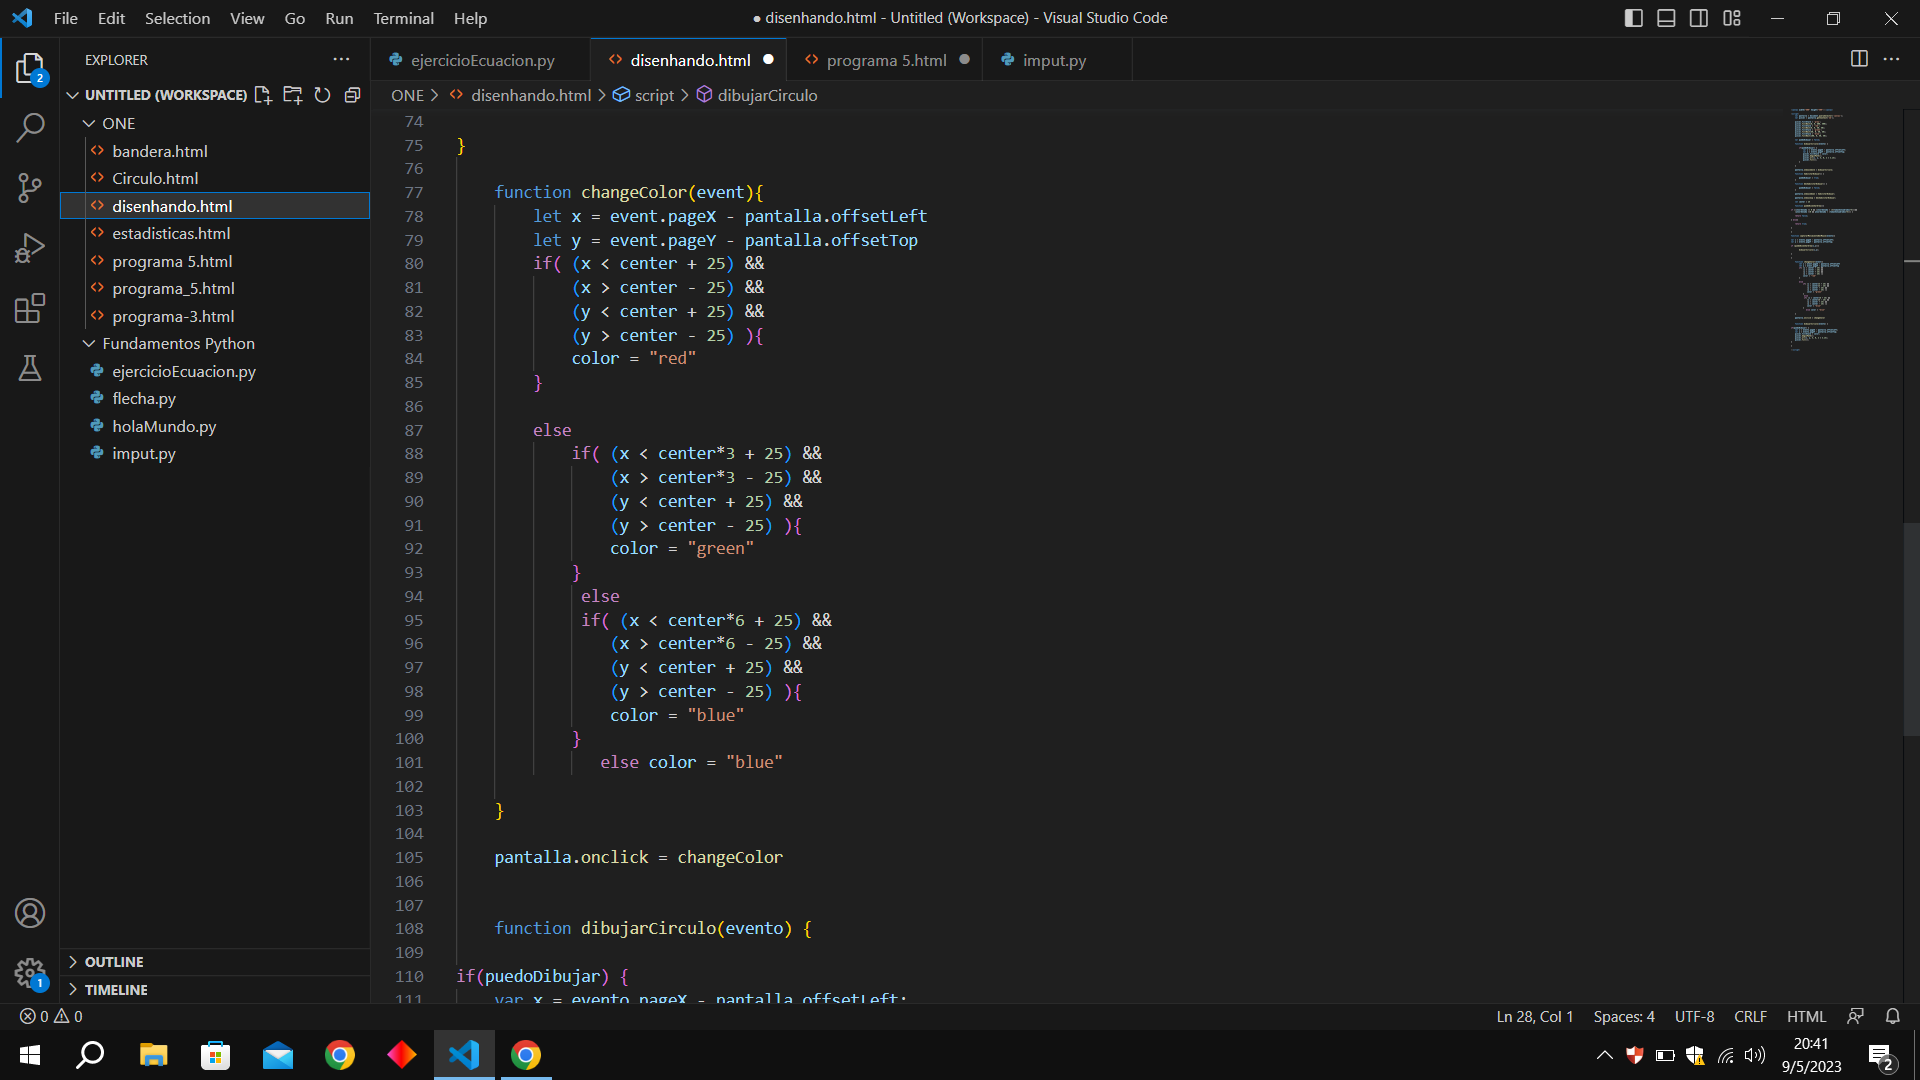This screenshot has width=1920, height=1080.
Task: Open the View menu
Action: [247, 18]
